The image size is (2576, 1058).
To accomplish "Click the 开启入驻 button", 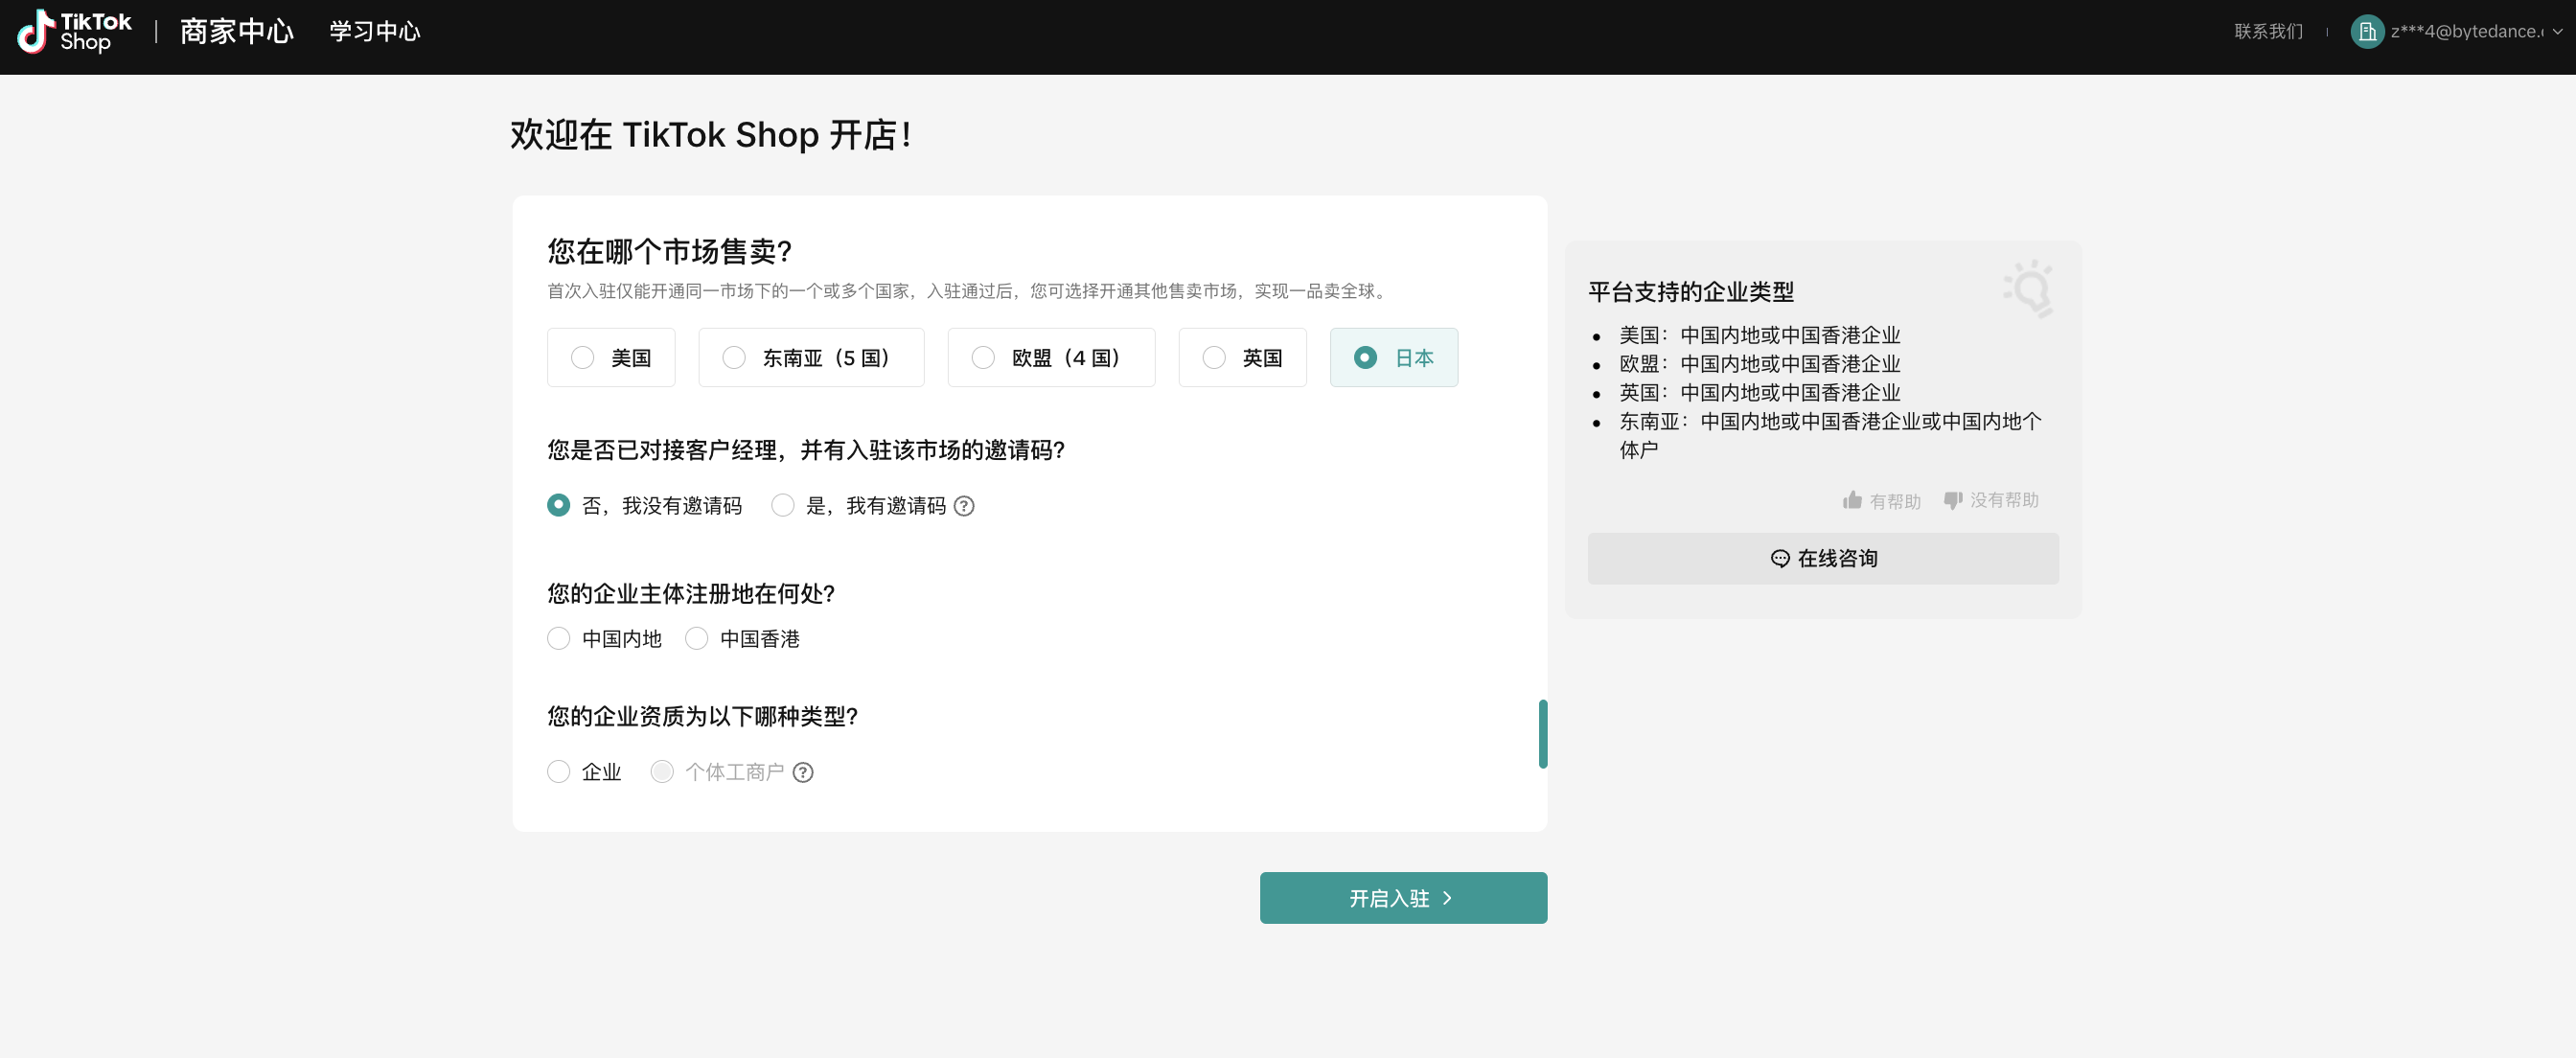I will click(1402, 898).
